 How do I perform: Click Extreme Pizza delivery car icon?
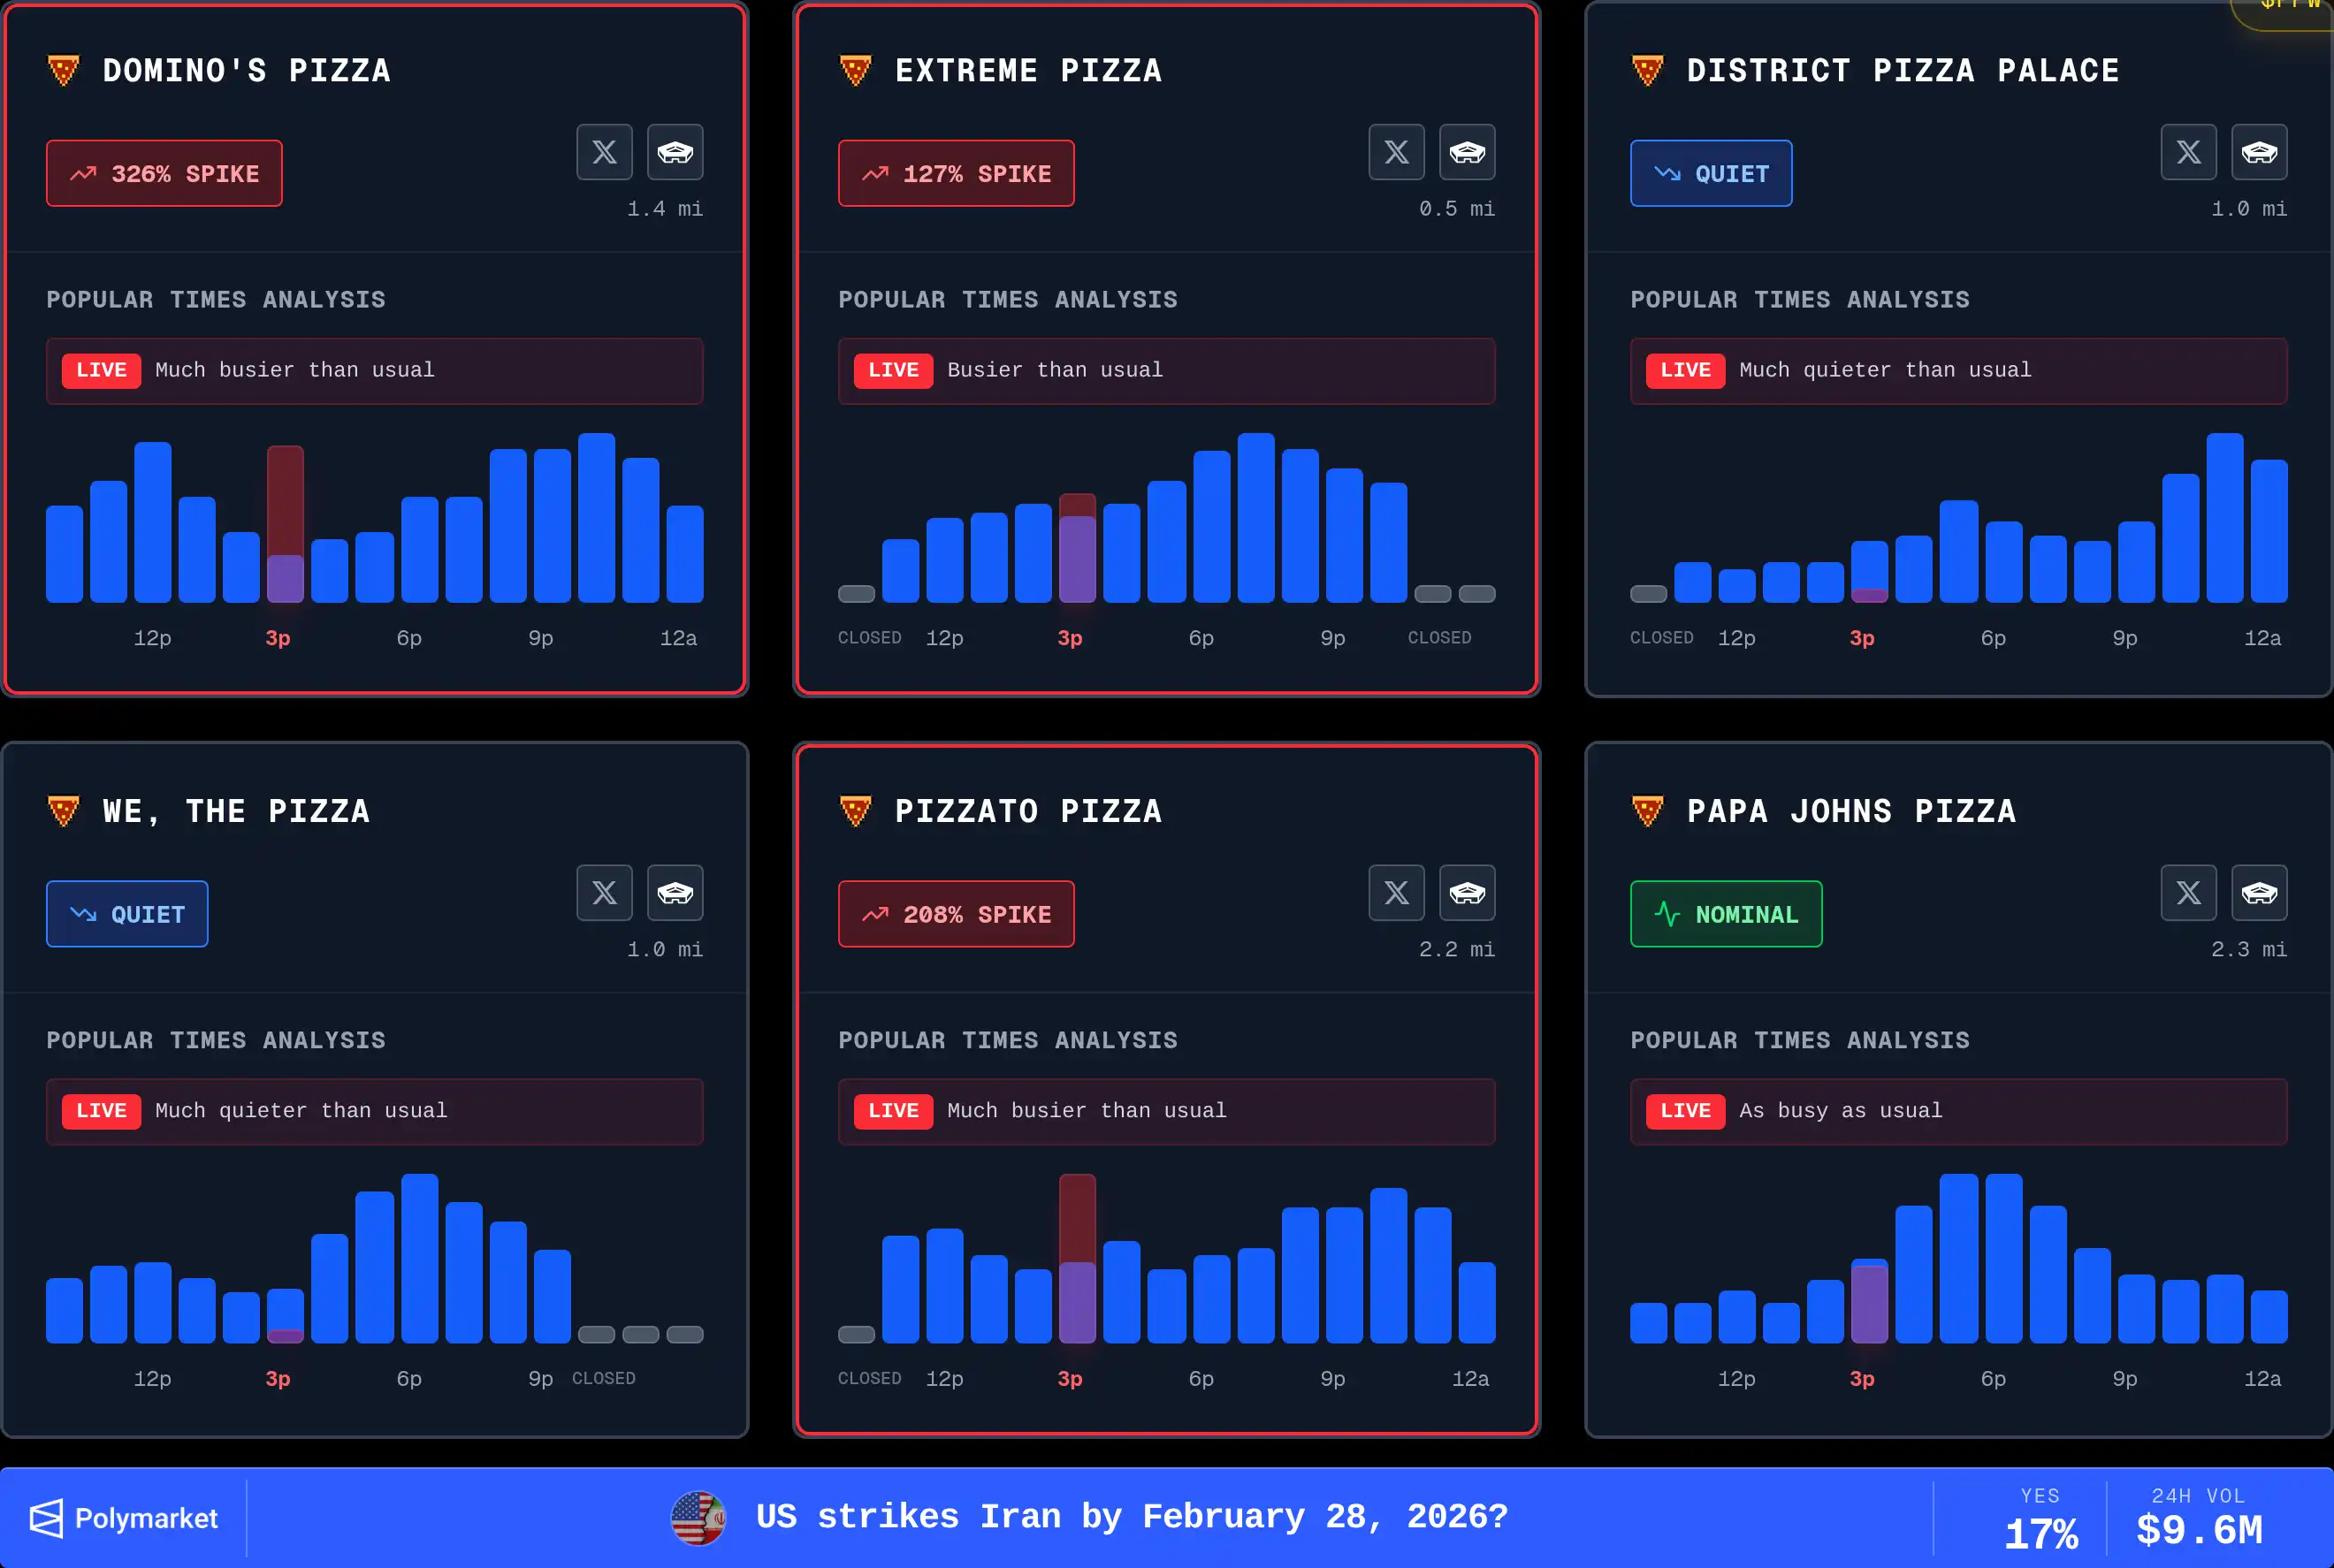1467,152
